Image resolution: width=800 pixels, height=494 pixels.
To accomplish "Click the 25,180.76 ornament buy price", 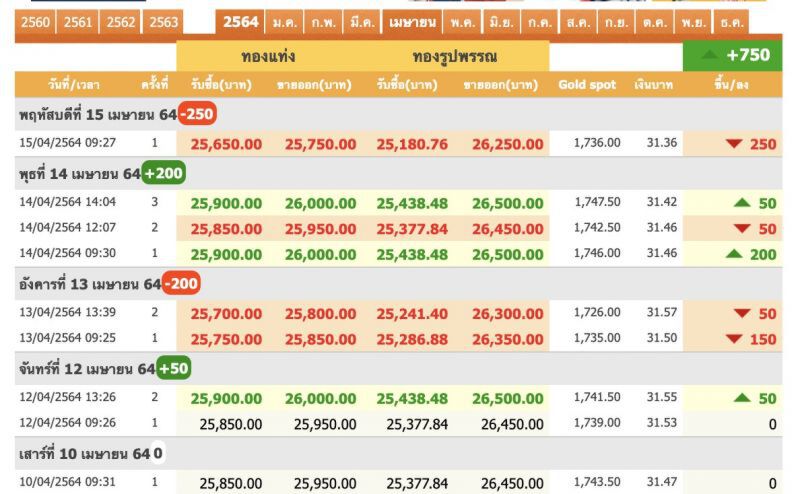I will coord(412,144).
